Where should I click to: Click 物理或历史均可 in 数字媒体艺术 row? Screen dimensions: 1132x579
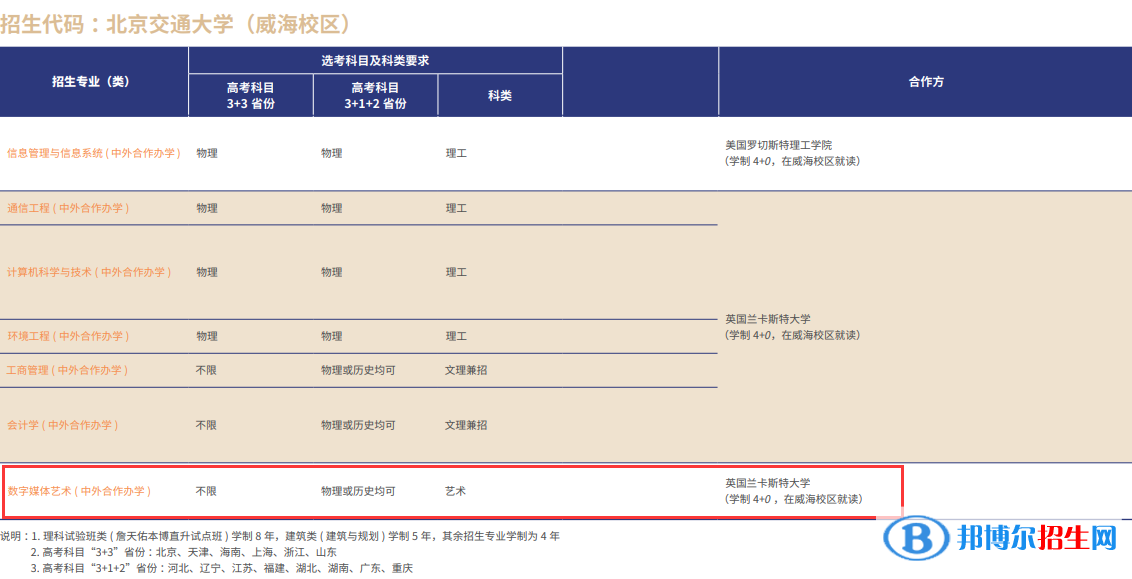coord(358,491)
